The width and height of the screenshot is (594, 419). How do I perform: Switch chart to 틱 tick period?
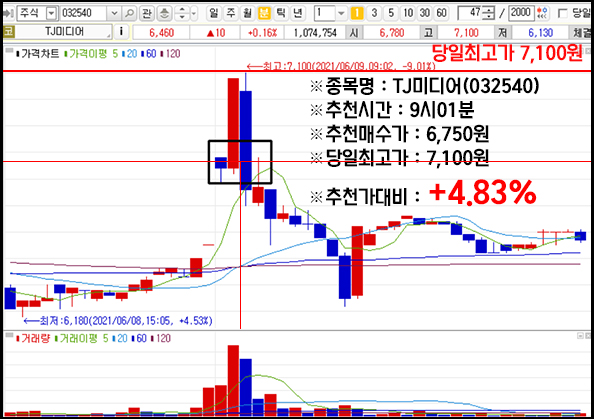[281, 13]
